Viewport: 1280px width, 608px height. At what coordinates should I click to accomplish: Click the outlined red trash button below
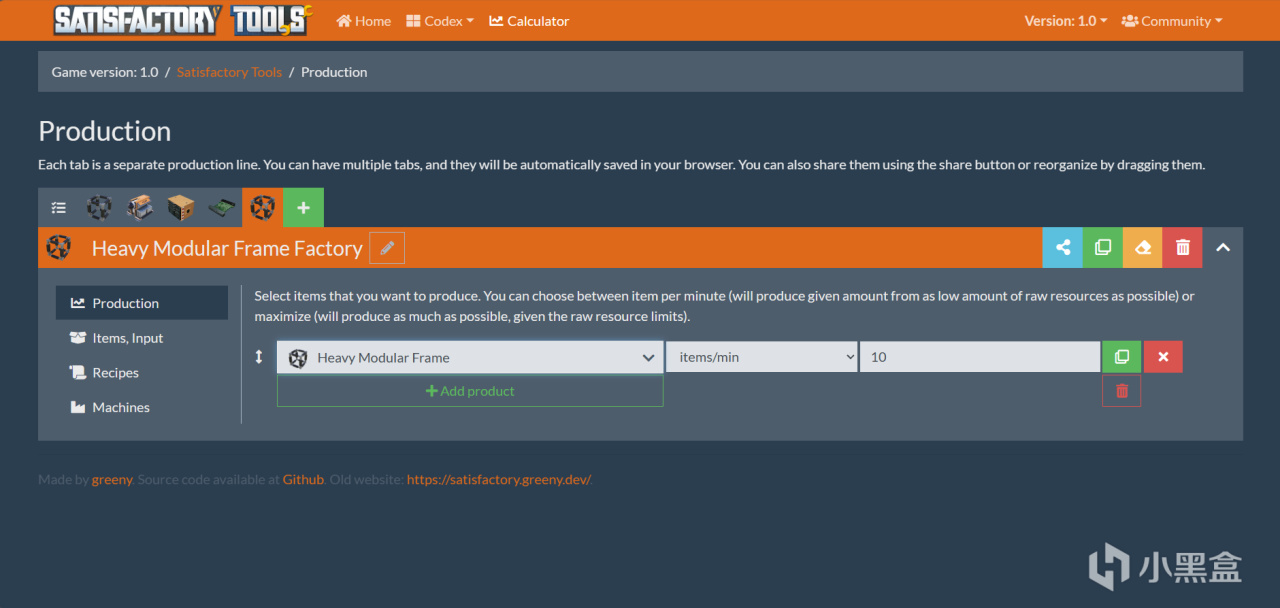[x=1122, y=391]
